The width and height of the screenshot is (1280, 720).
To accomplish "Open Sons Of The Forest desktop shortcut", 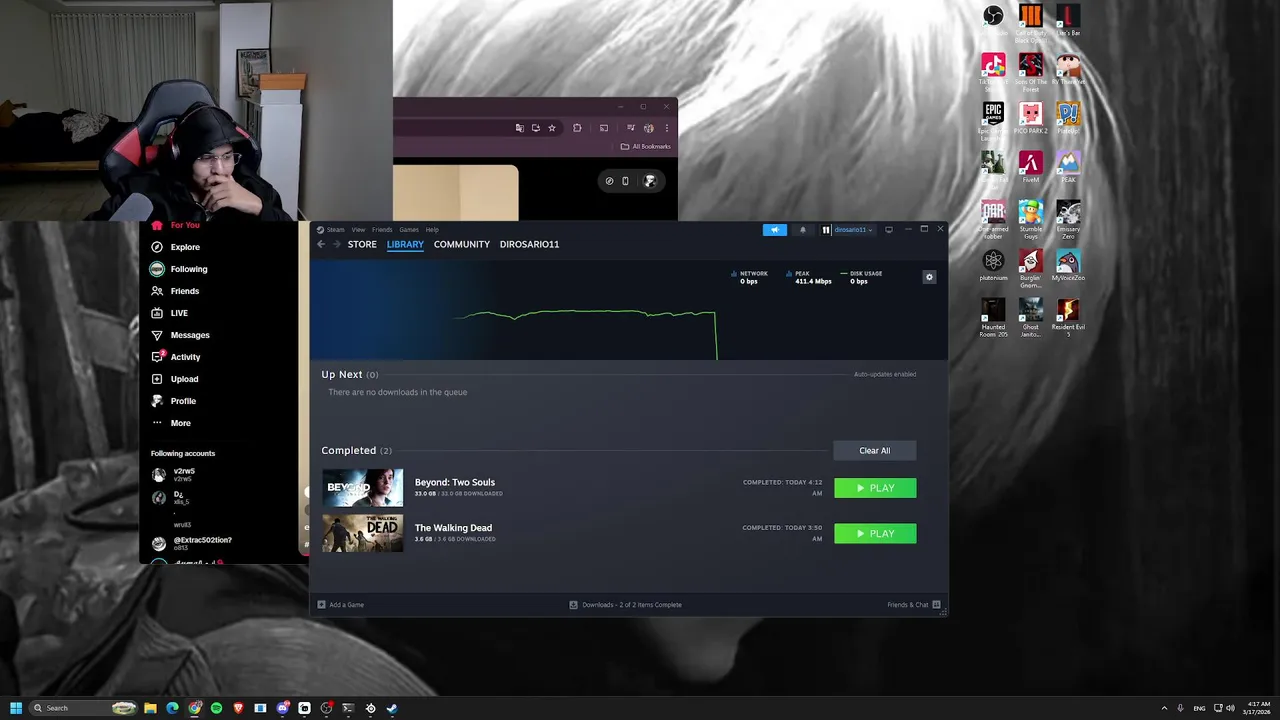I will click(x=1030, y=72).
